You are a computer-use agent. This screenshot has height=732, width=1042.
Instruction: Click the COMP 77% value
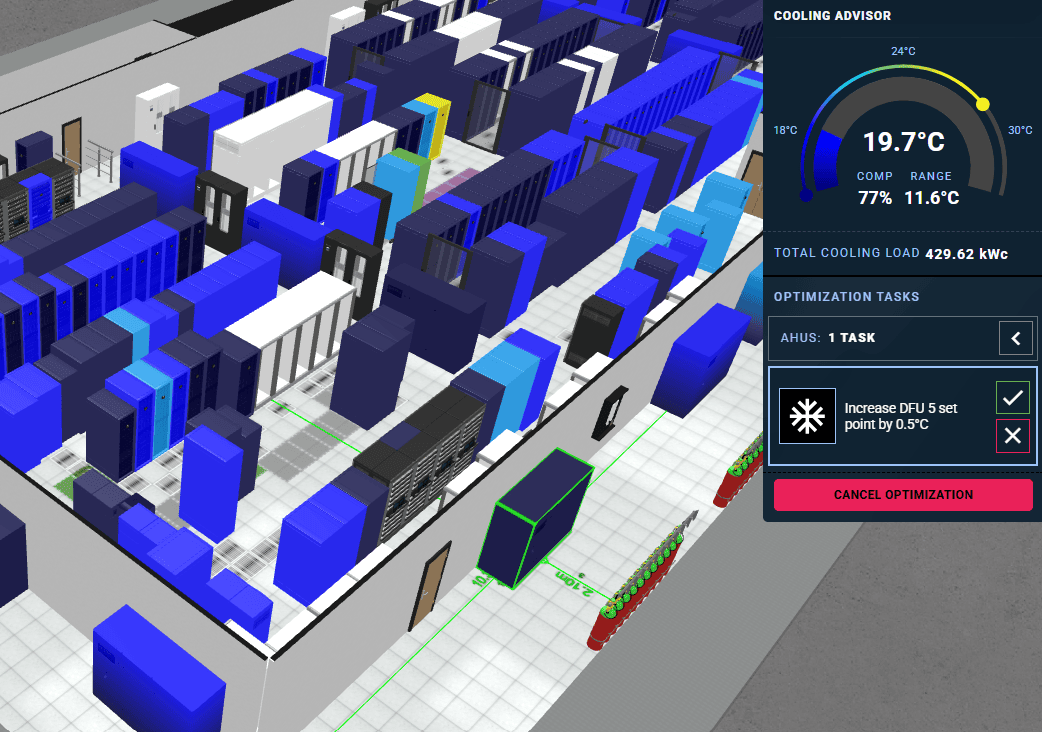point(875,198)
